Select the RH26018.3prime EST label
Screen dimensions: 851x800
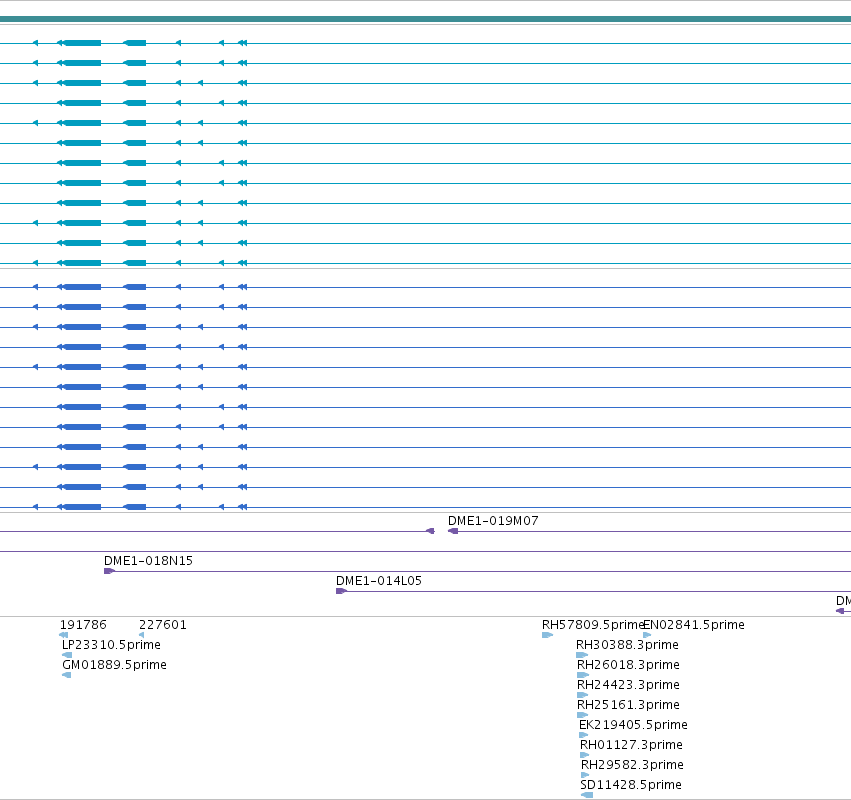(x=628, y=665)
